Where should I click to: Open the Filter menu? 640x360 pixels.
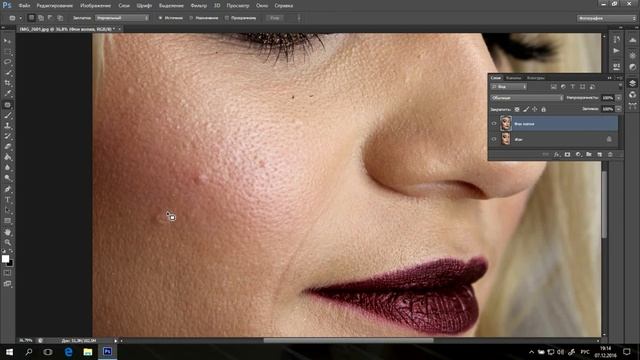(x=199, y=6)
